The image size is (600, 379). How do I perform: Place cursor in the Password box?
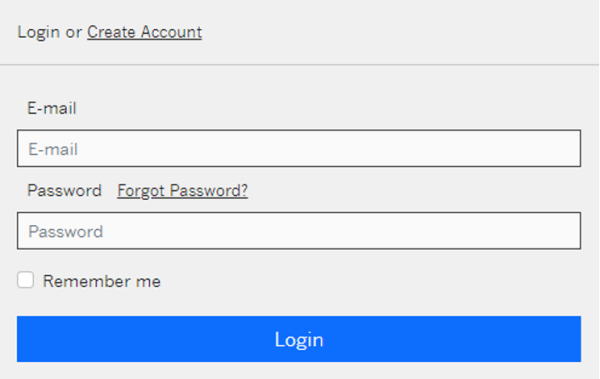(x=299, y=231)
